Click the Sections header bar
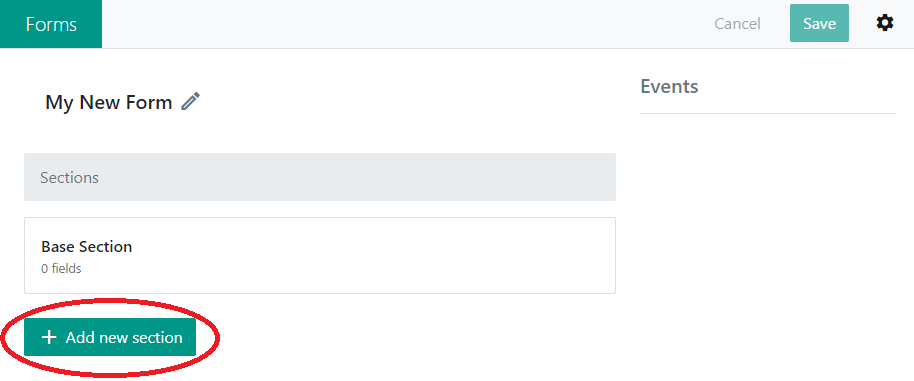The height and width of the screenshot is (381, 914). click(x=320, y=177)
